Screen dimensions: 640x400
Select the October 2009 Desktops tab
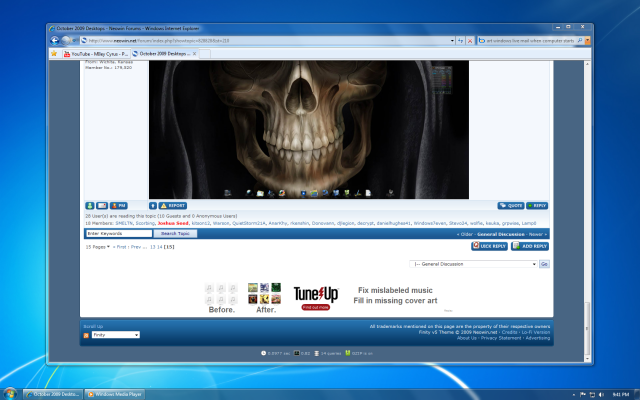[162, 53]
